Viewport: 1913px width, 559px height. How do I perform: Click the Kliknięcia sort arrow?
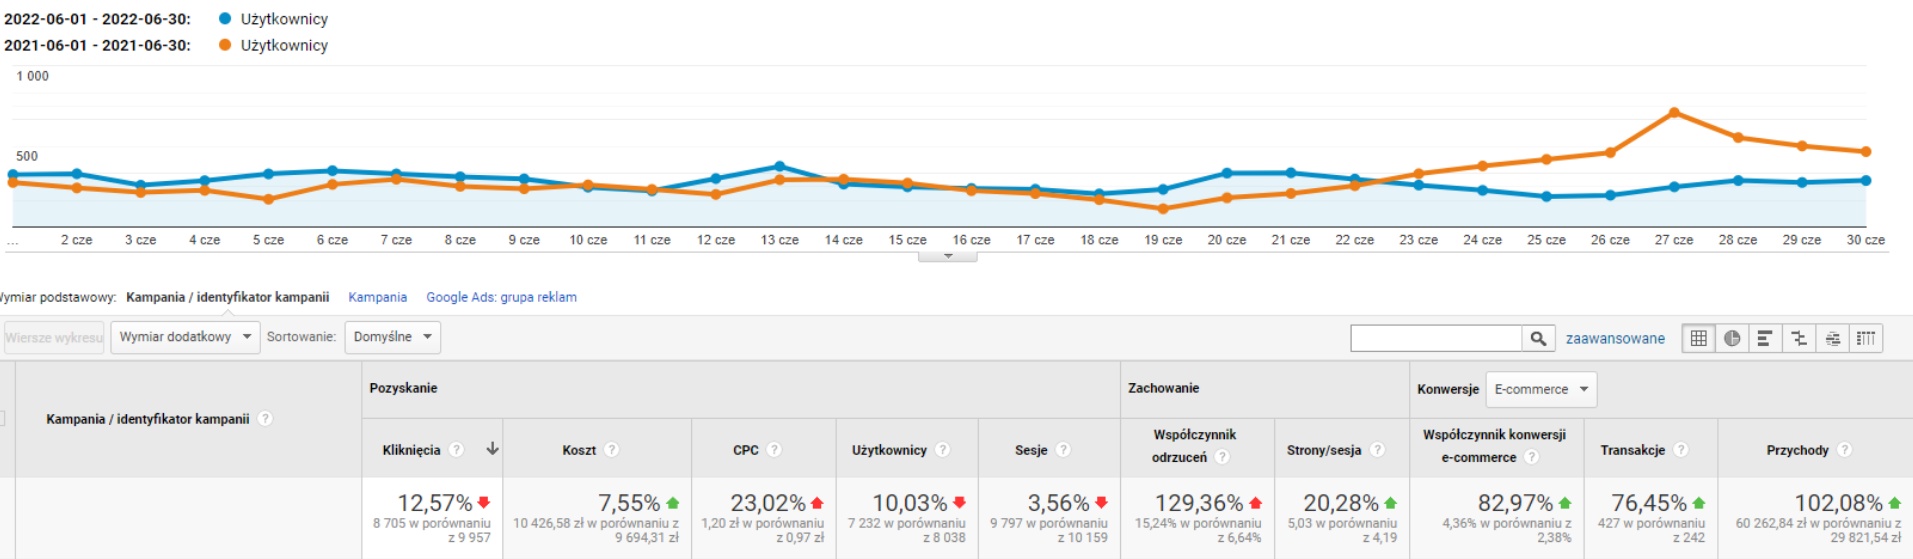[492, 449]
